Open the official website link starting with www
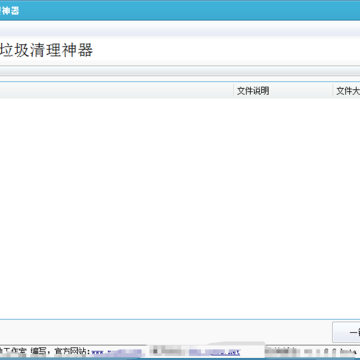 [x=117, y=352]
